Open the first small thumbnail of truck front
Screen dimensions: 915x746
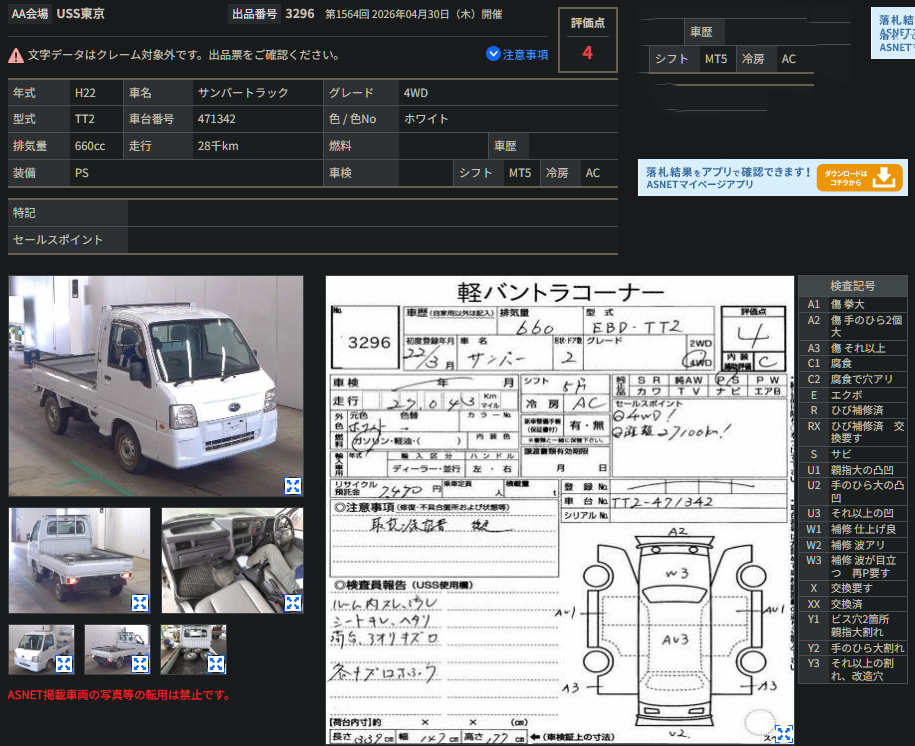pos(41,650)
